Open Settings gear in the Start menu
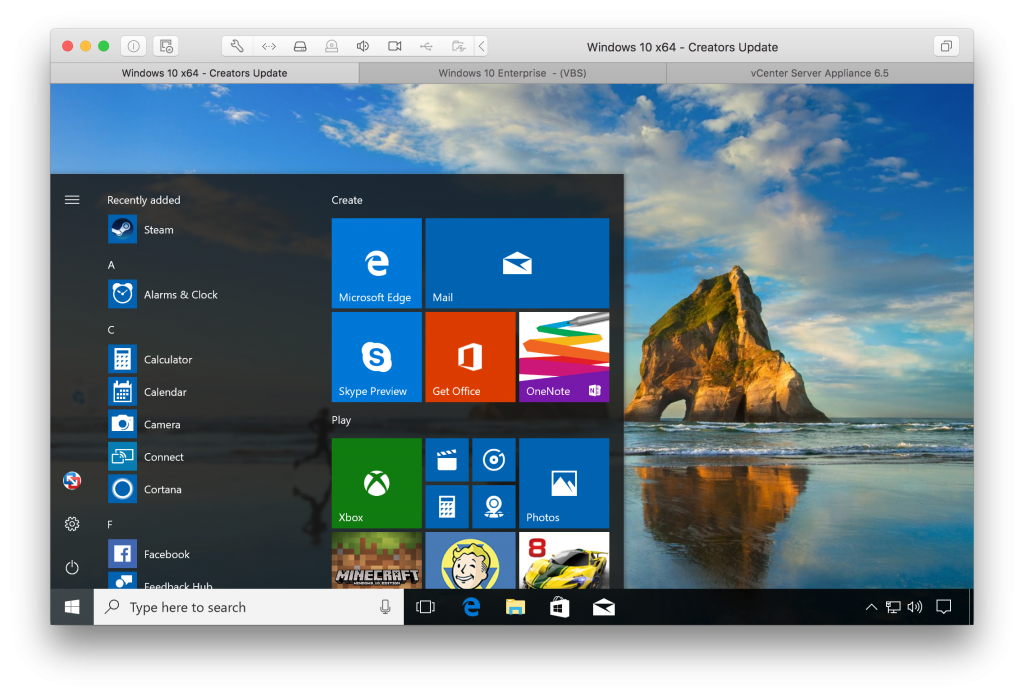 pos(71,523)
